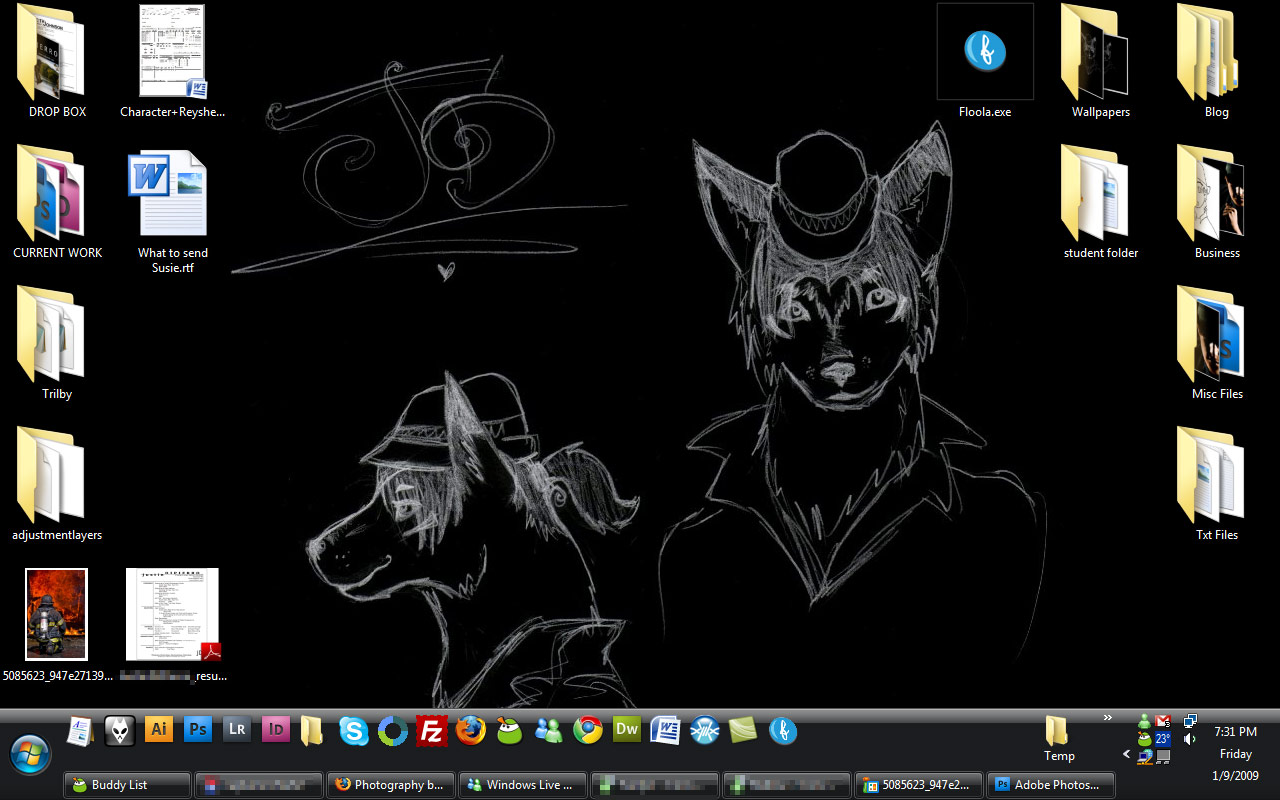Viewport: 1280px width, 800px height.
Task: Select the CURRENT WORK folder
Action: [x=57, y=203]
